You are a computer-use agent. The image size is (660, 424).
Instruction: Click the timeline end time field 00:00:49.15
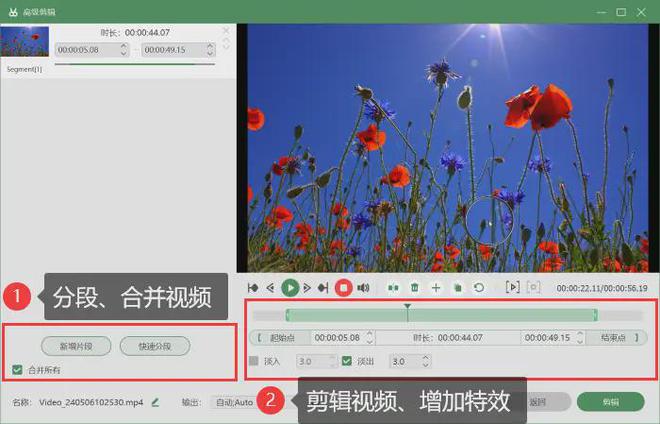point(548,338)
